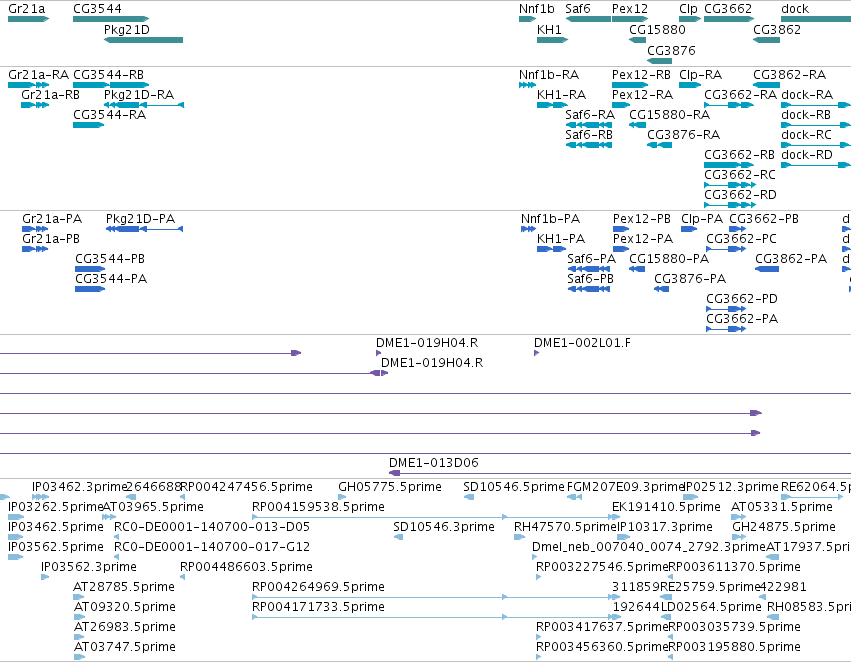The image size is (851, 662).
Task: Select protein CG15880-PA
Action: tap(637, 269)
